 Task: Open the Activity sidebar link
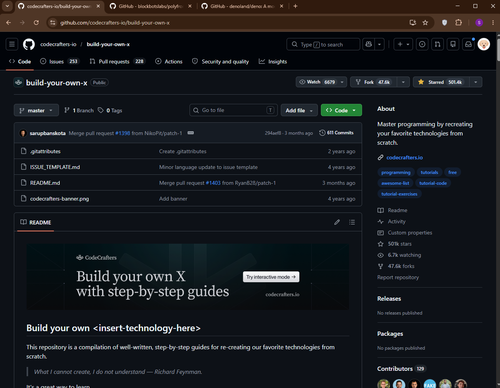coord(391,221)
